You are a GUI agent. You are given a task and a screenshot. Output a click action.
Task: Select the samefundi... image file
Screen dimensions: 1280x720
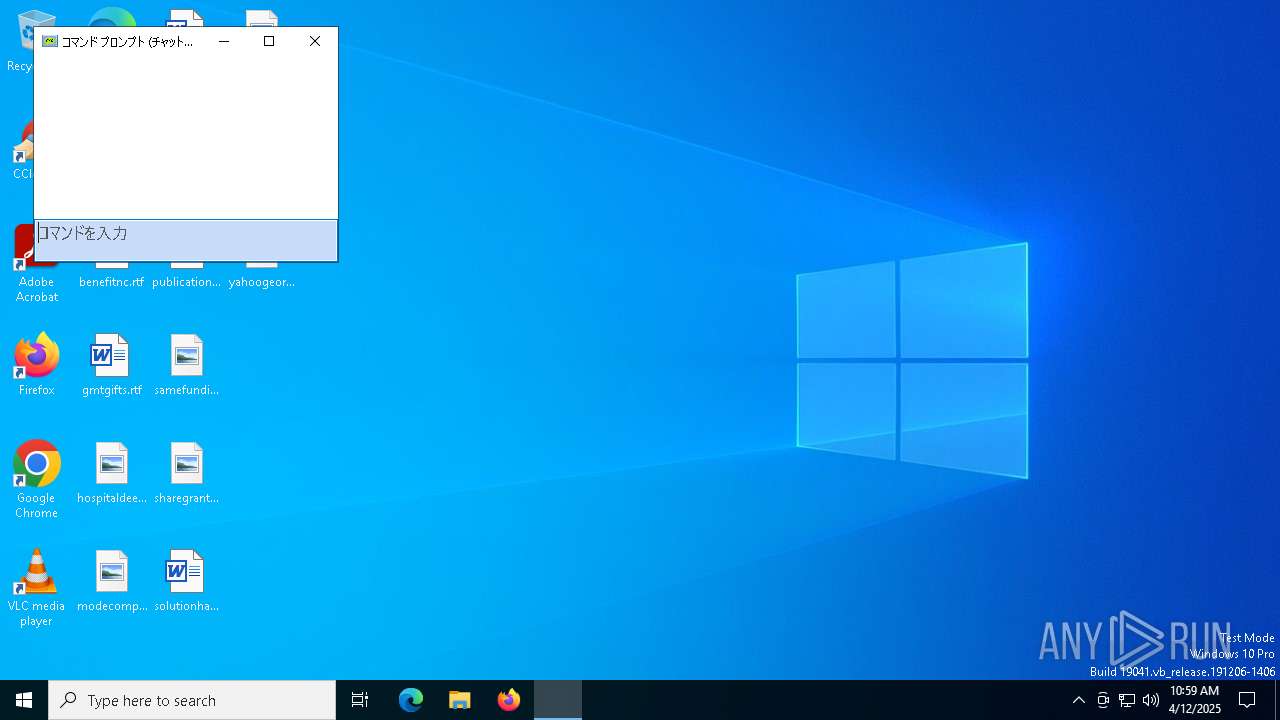[x=186, y=365]
